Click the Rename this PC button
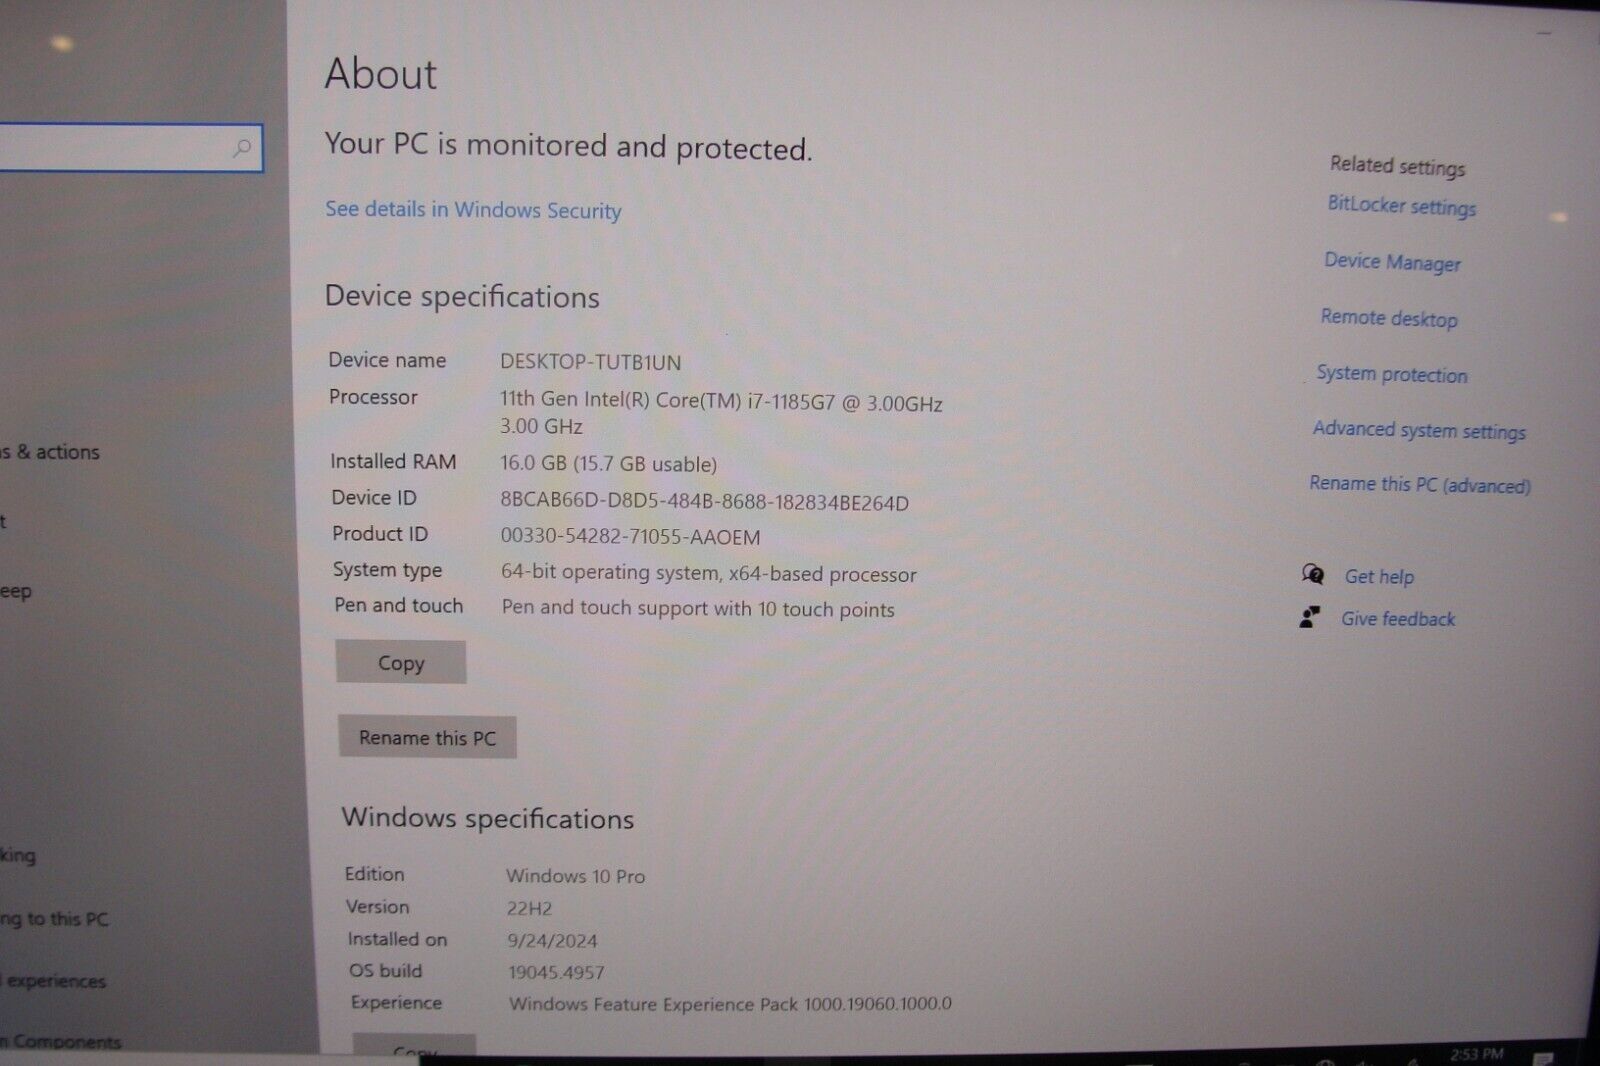Screen dimensions: 1600x1066 427,738
